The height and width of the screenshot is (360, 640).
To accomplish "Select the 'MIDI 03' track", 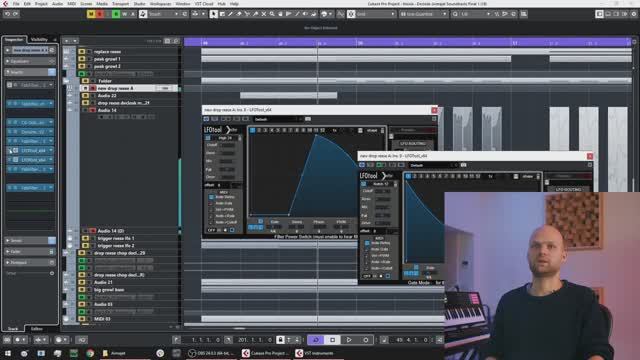I will pos(102,319).
